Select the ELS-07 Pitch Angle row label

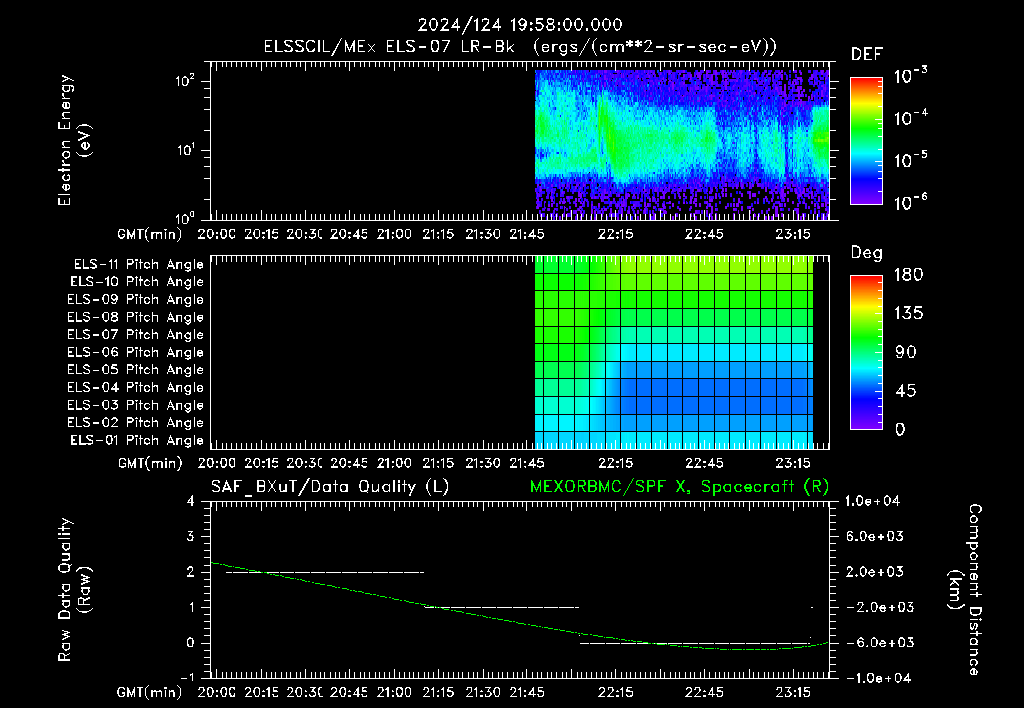(x=136, y=334)
